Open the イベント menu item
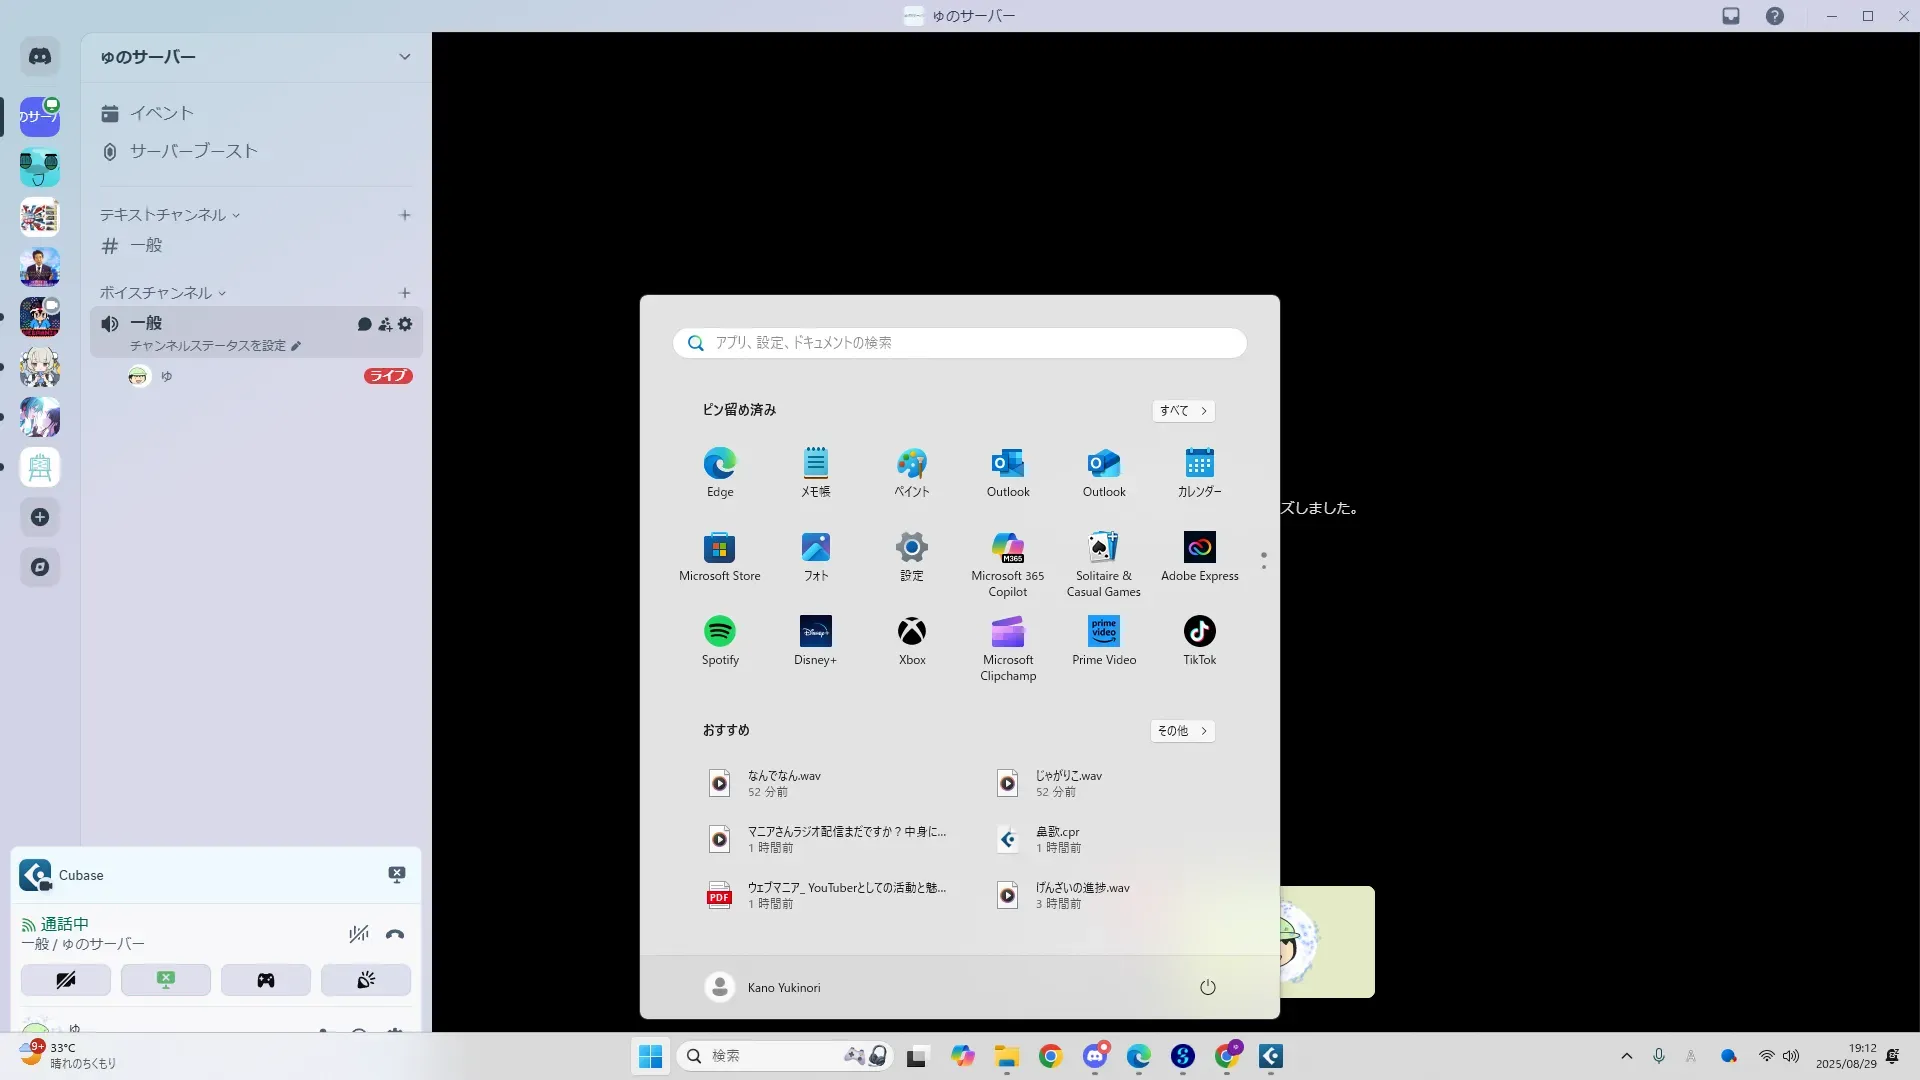 pyautogui.click(x=161, y=113)
